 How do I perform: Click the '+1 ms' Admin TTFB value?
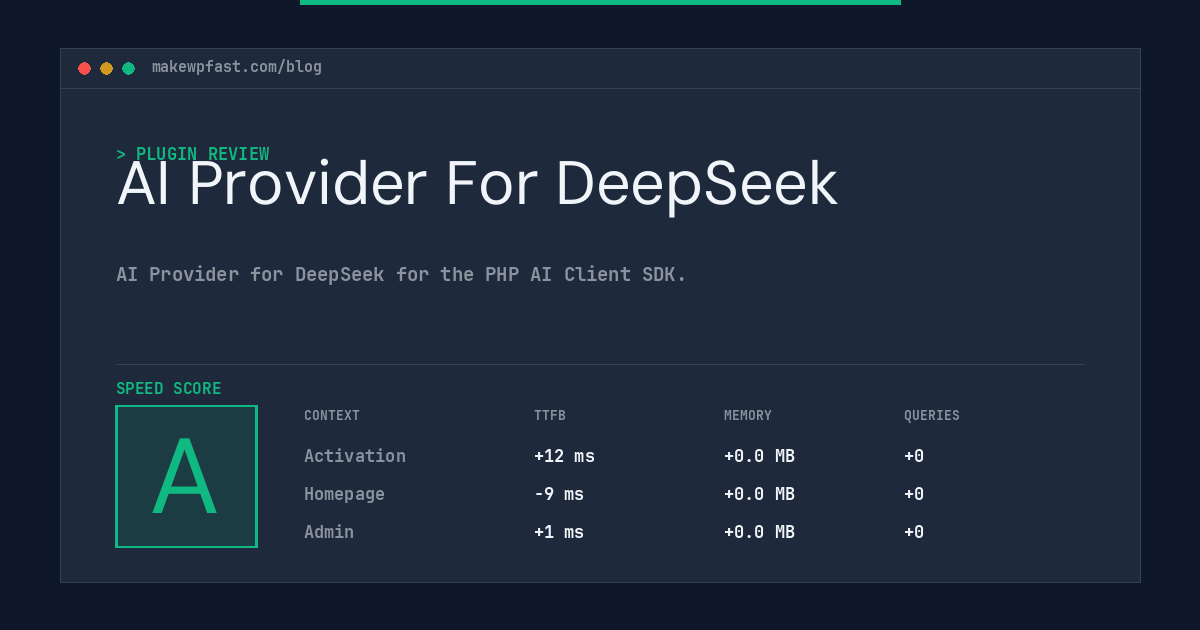559,532
